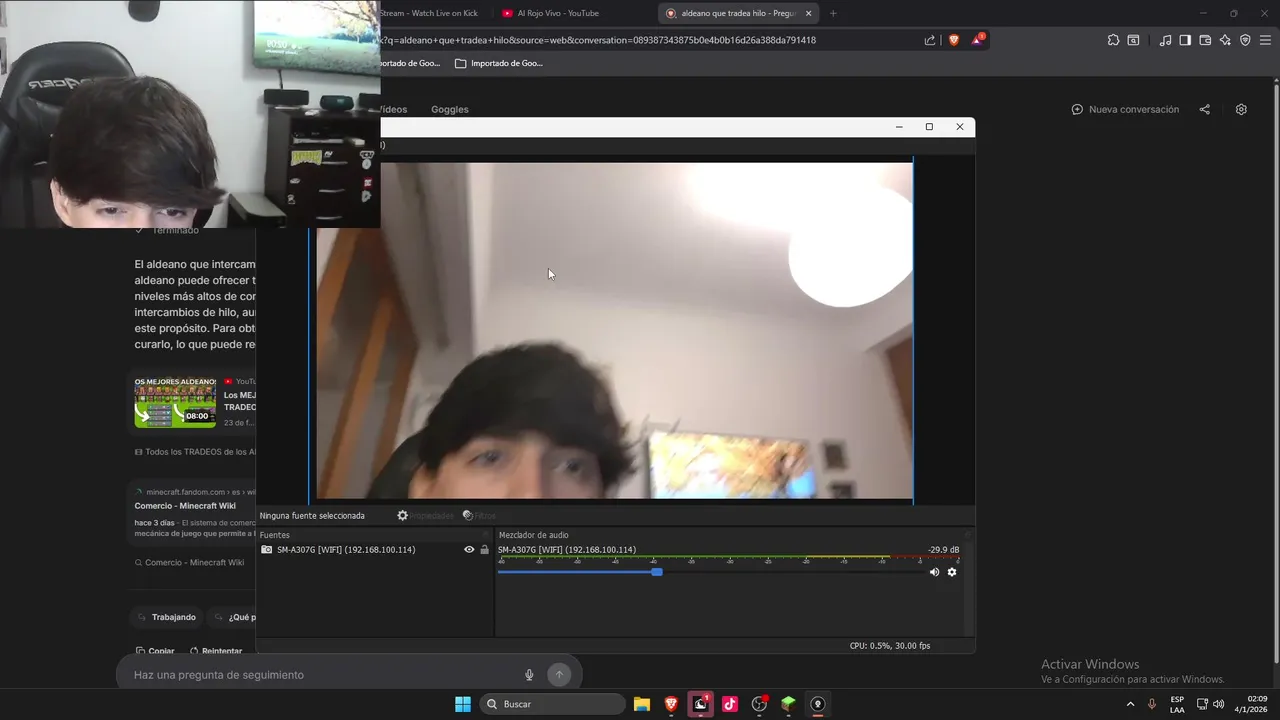Click the share conversation icon
Screen dimensions: 1280x720
click(1204, 109)
